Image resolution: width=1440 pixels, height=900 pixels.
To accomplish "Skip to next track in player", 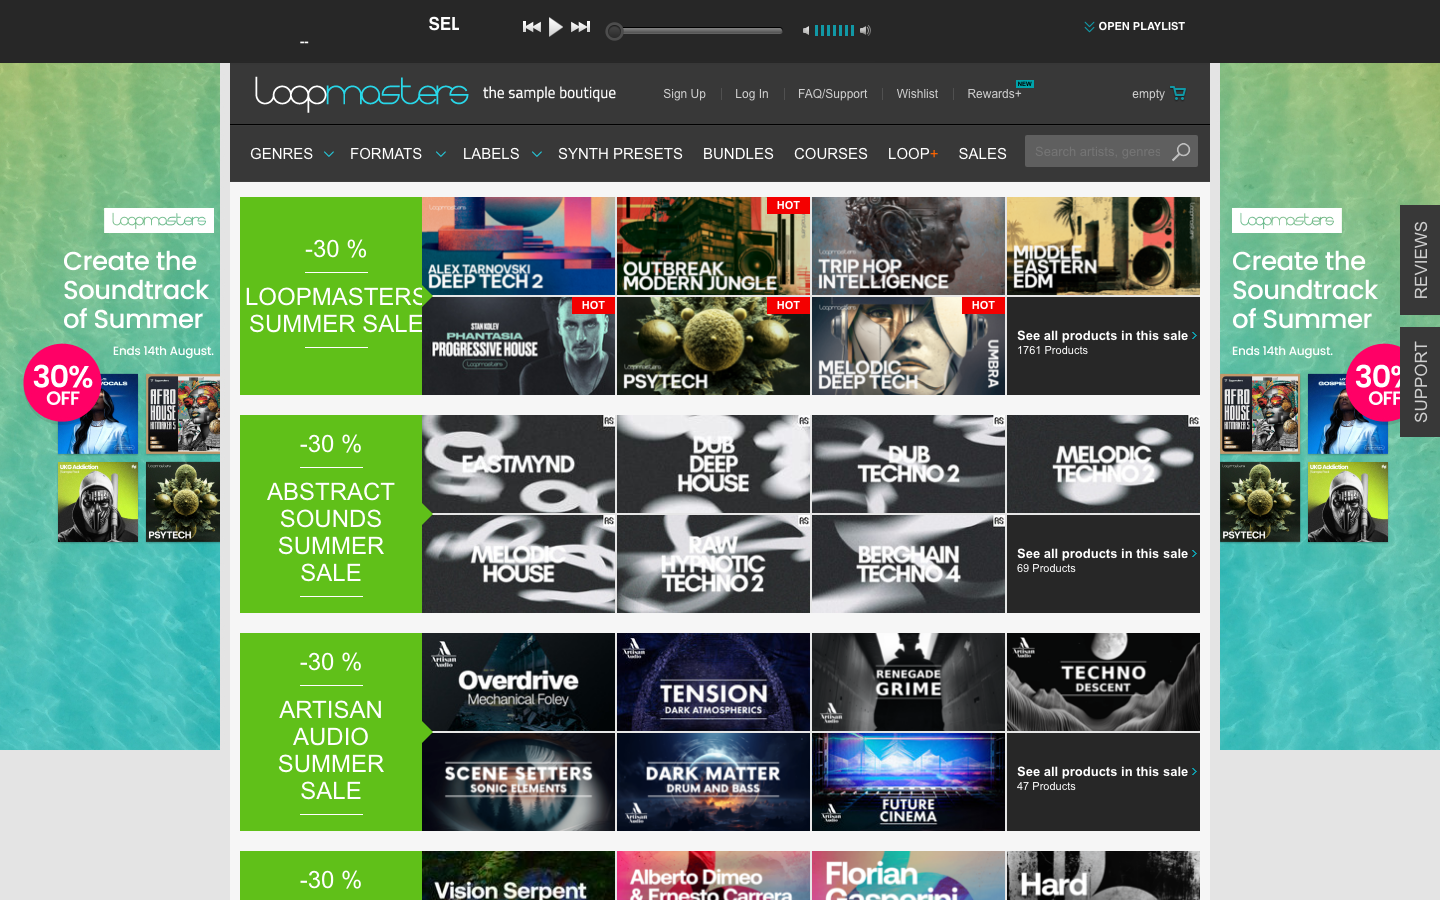I will click(580, 27).
